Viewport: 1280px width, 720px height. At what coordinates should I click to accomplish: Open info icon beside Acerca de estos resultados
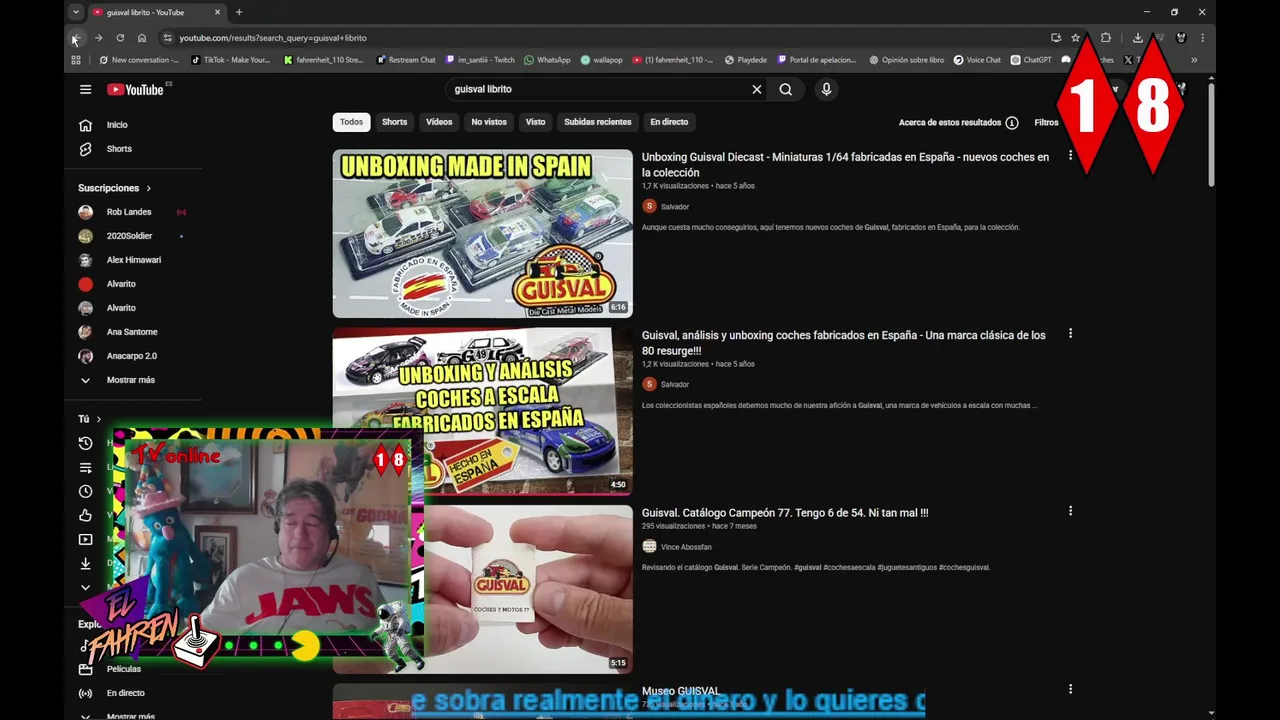(1012, 122)
